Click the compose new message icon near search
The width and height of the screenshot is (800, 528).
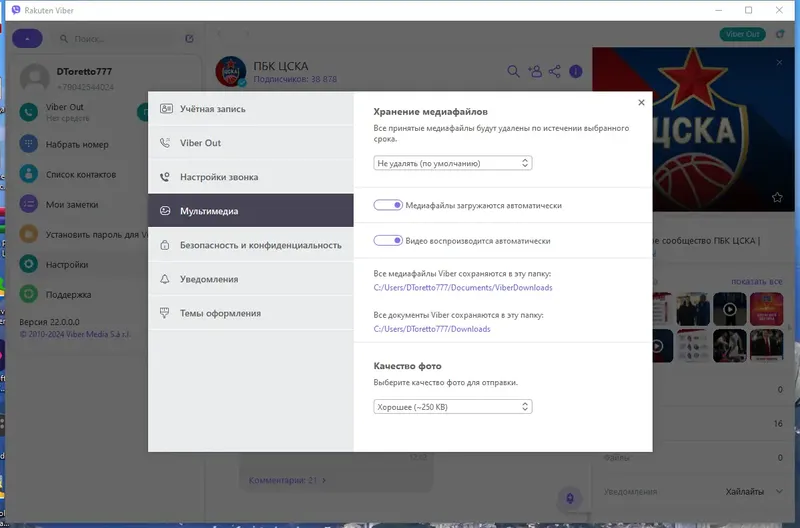pyautogui.click(x=189, y=38)
